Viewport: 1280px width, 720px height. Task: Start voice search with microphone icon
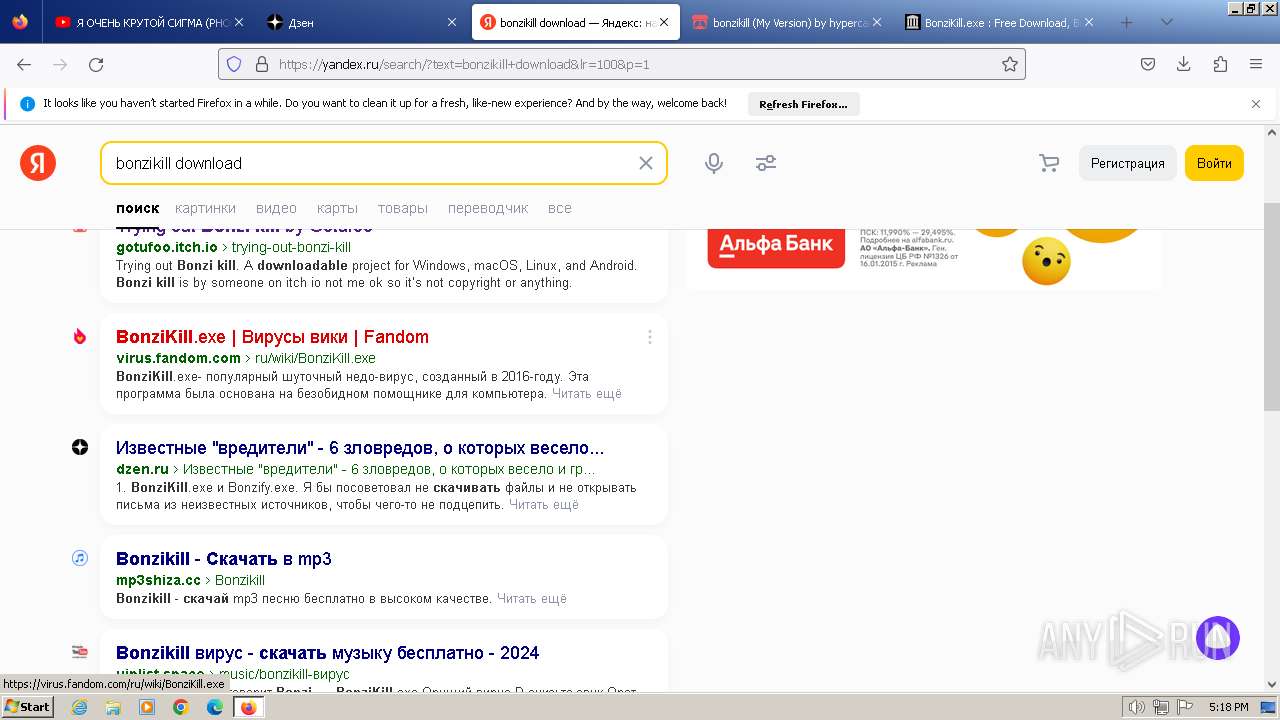click(x=714, y=163)
